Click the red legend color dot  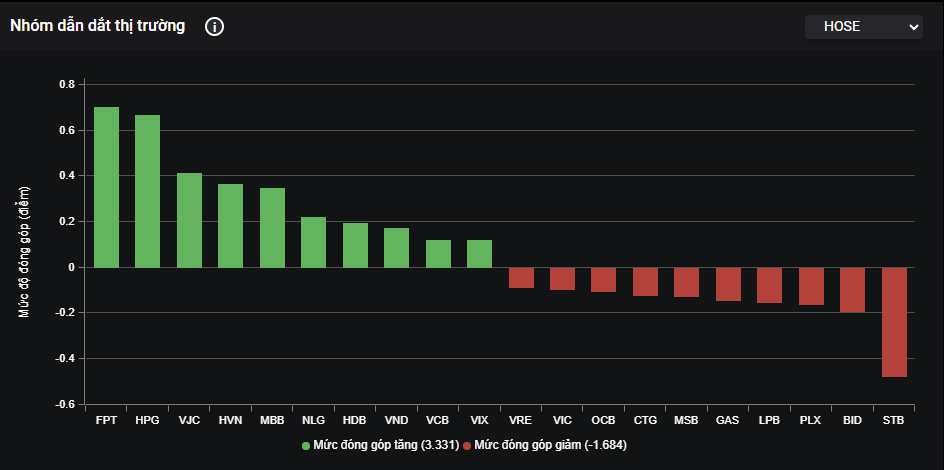click(x=468, y=444)
